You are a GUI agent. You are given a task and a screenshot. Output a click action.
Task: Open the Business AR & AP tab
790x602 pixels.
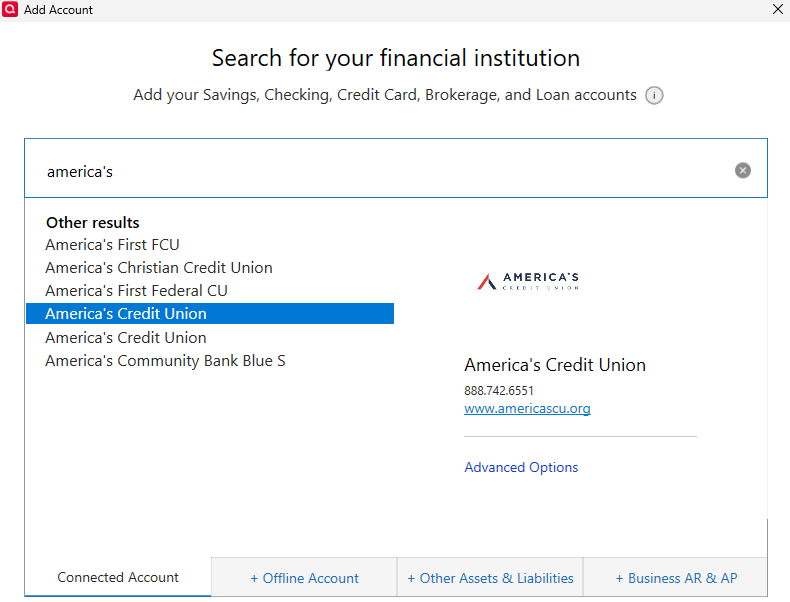coord(676,578)
